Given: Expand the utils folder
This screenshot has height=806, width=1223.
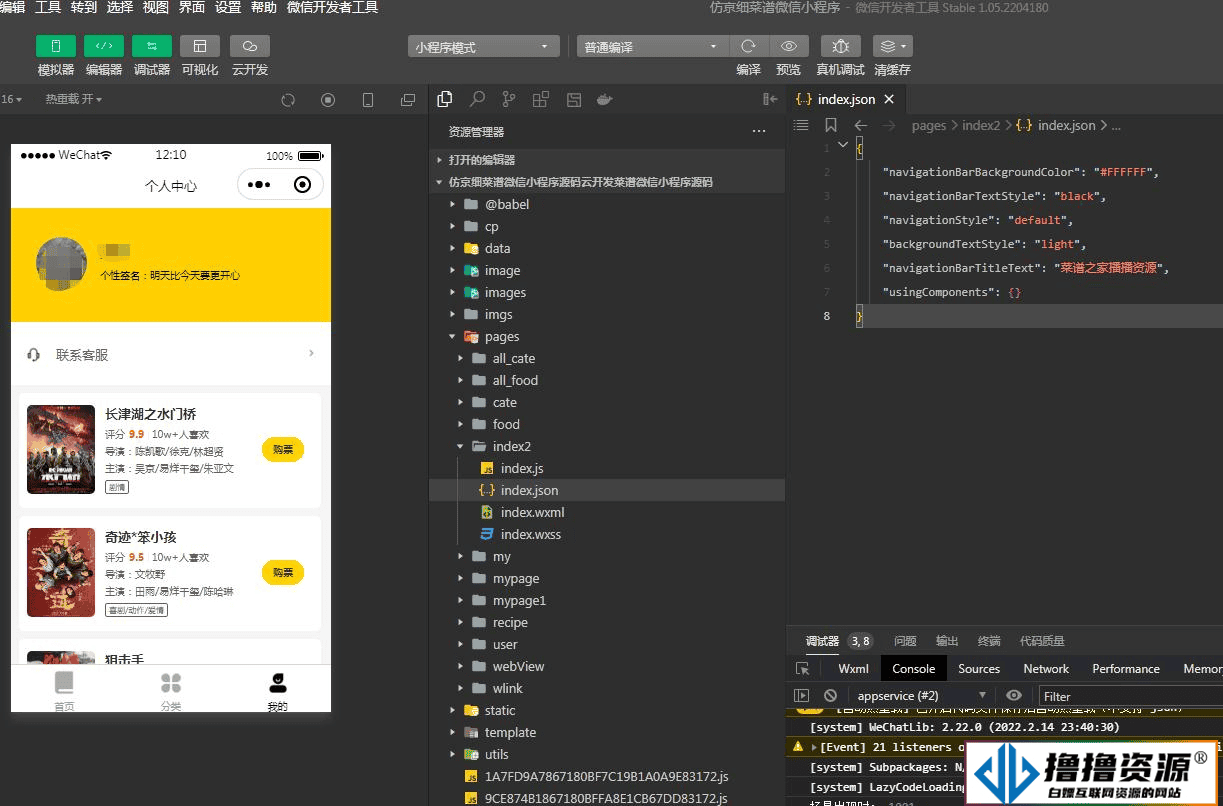Looking at the screenshot, I should pos(607,754).
